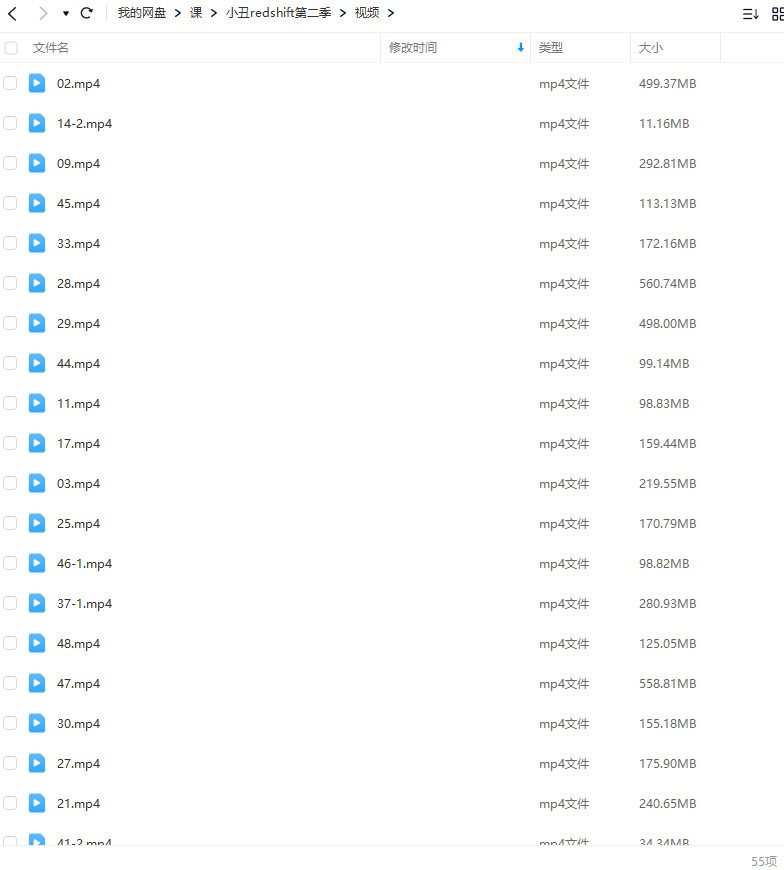
Task: Expand chevron after 我的网盘 breadcrumb
Action: pos(178,13)
